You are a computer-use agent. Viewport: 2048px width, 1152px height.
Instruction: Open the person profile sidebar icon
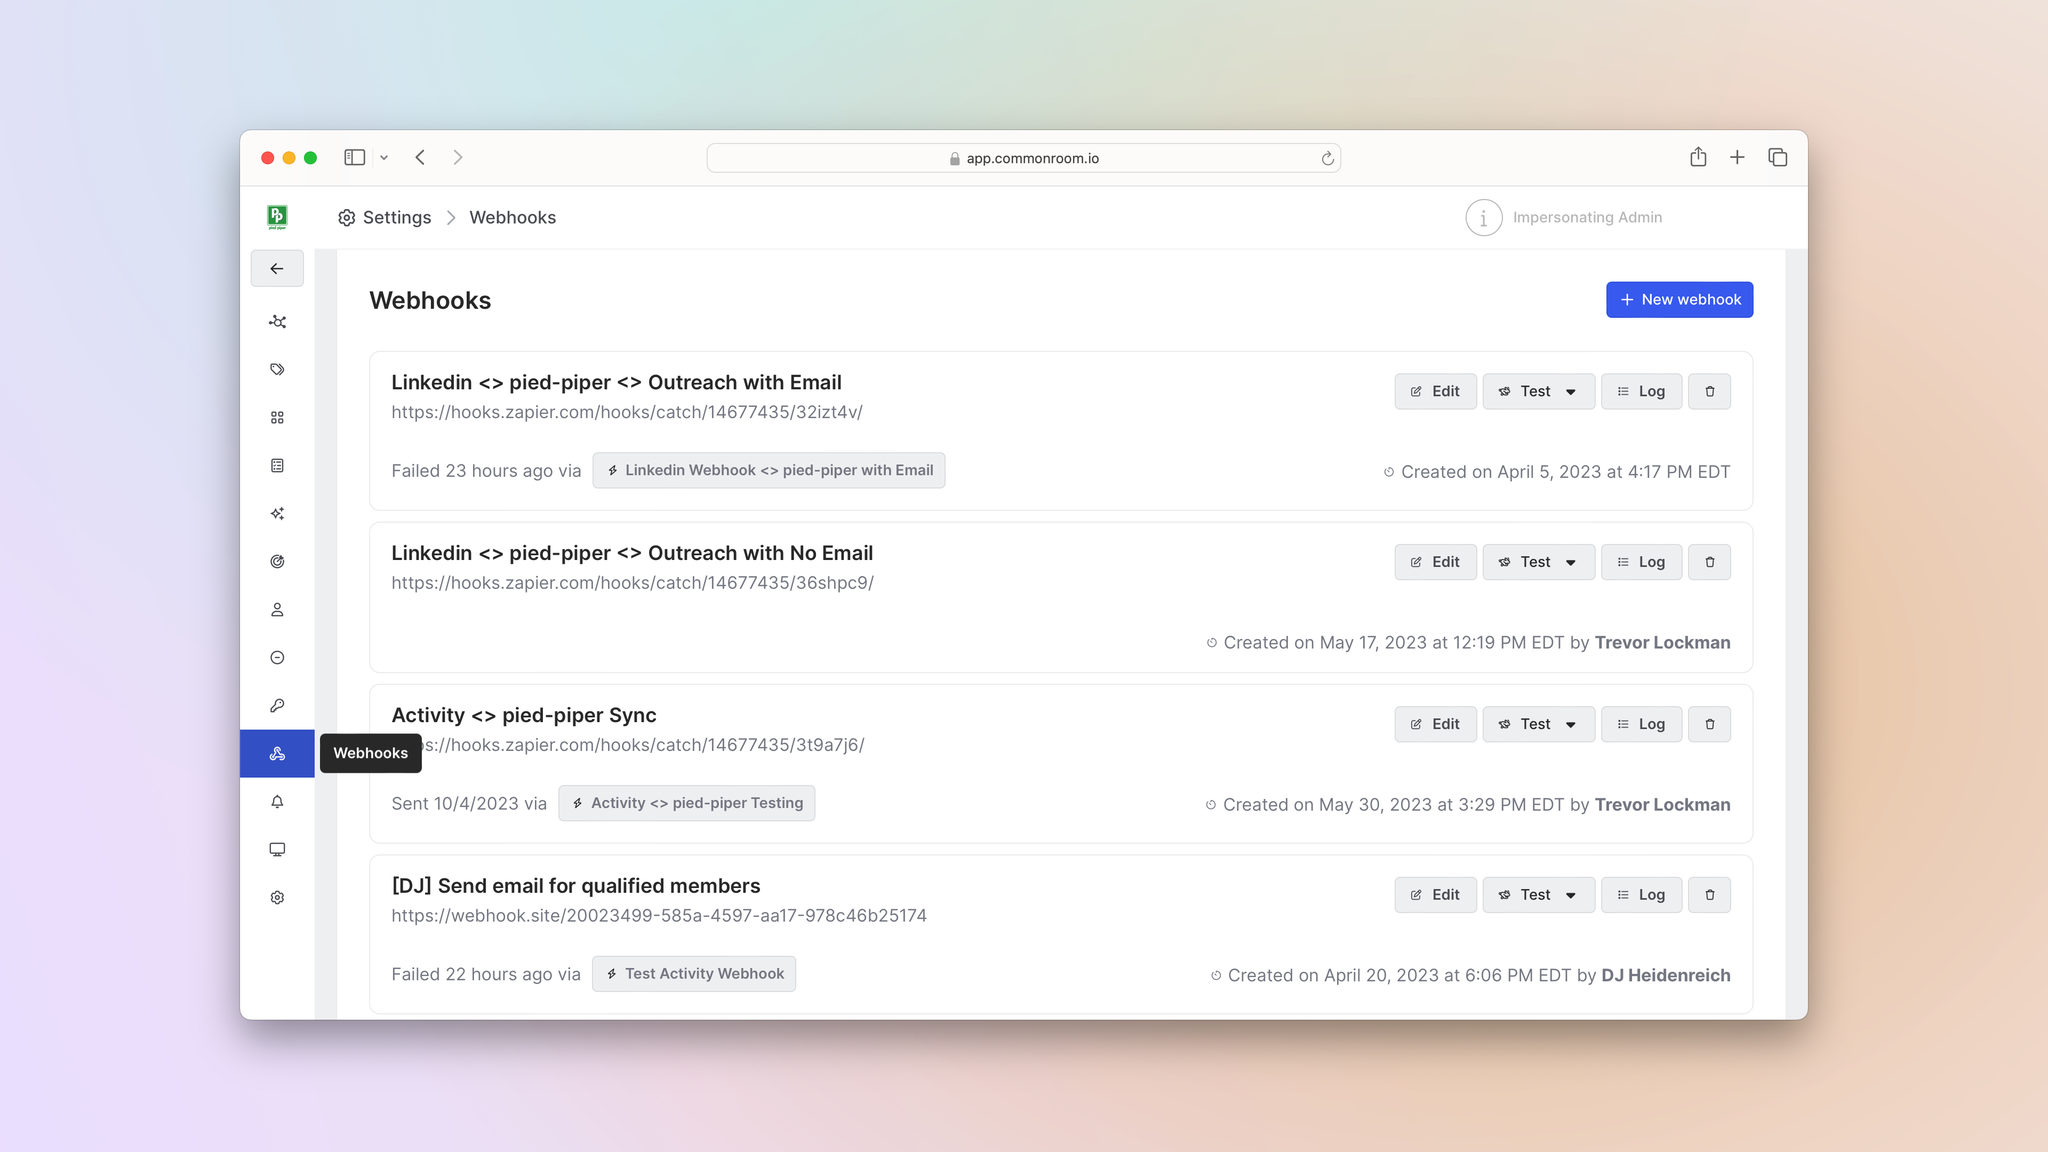277,610
